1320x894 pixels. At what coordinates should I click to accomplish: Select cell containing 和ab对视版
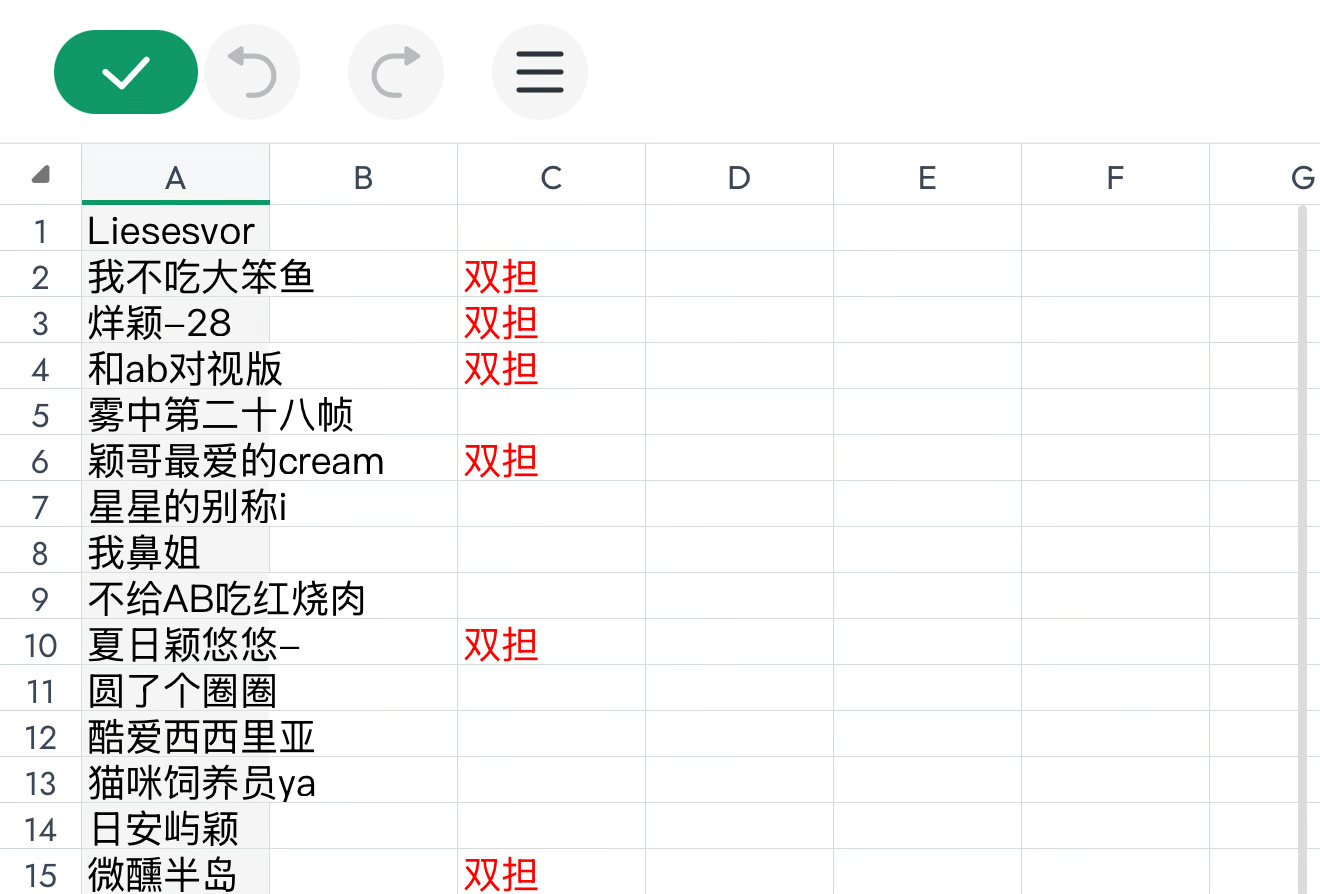pos(175,367)
